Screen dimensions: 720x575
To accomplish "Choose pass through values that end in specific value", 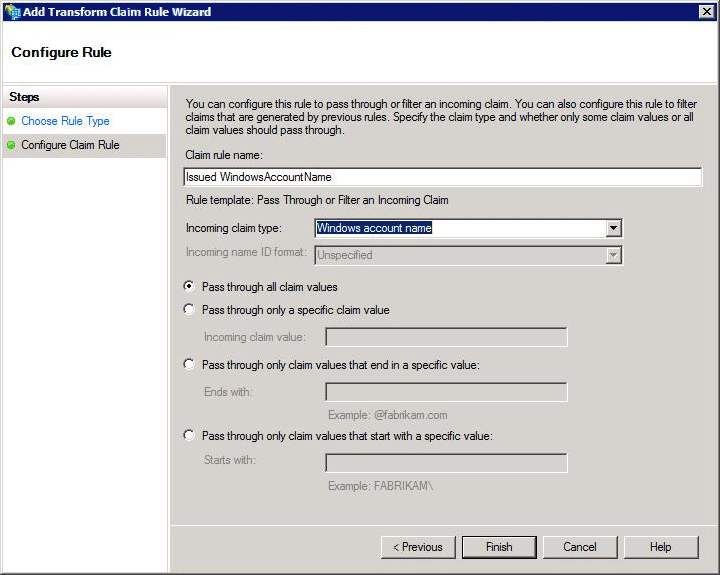I will (190, 365).
